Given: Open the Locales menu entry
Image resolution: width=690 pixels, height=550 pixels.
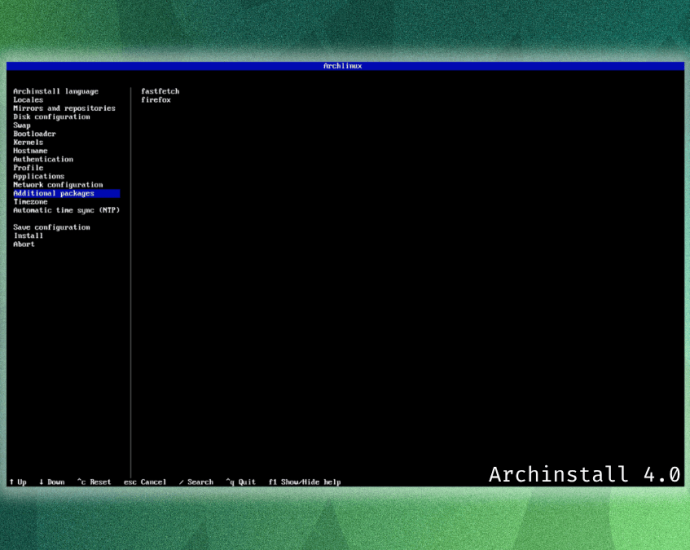Looking at the screenshot, I should point(28,100).
